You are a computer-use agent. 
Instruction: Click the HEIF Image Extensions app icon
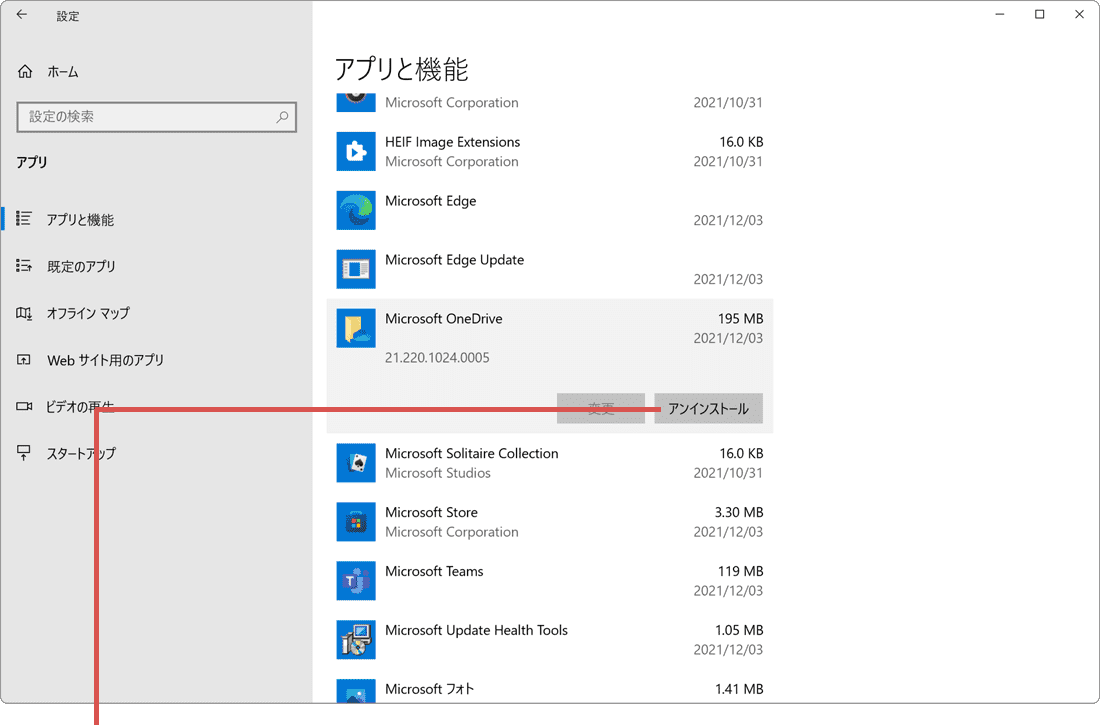356,152
